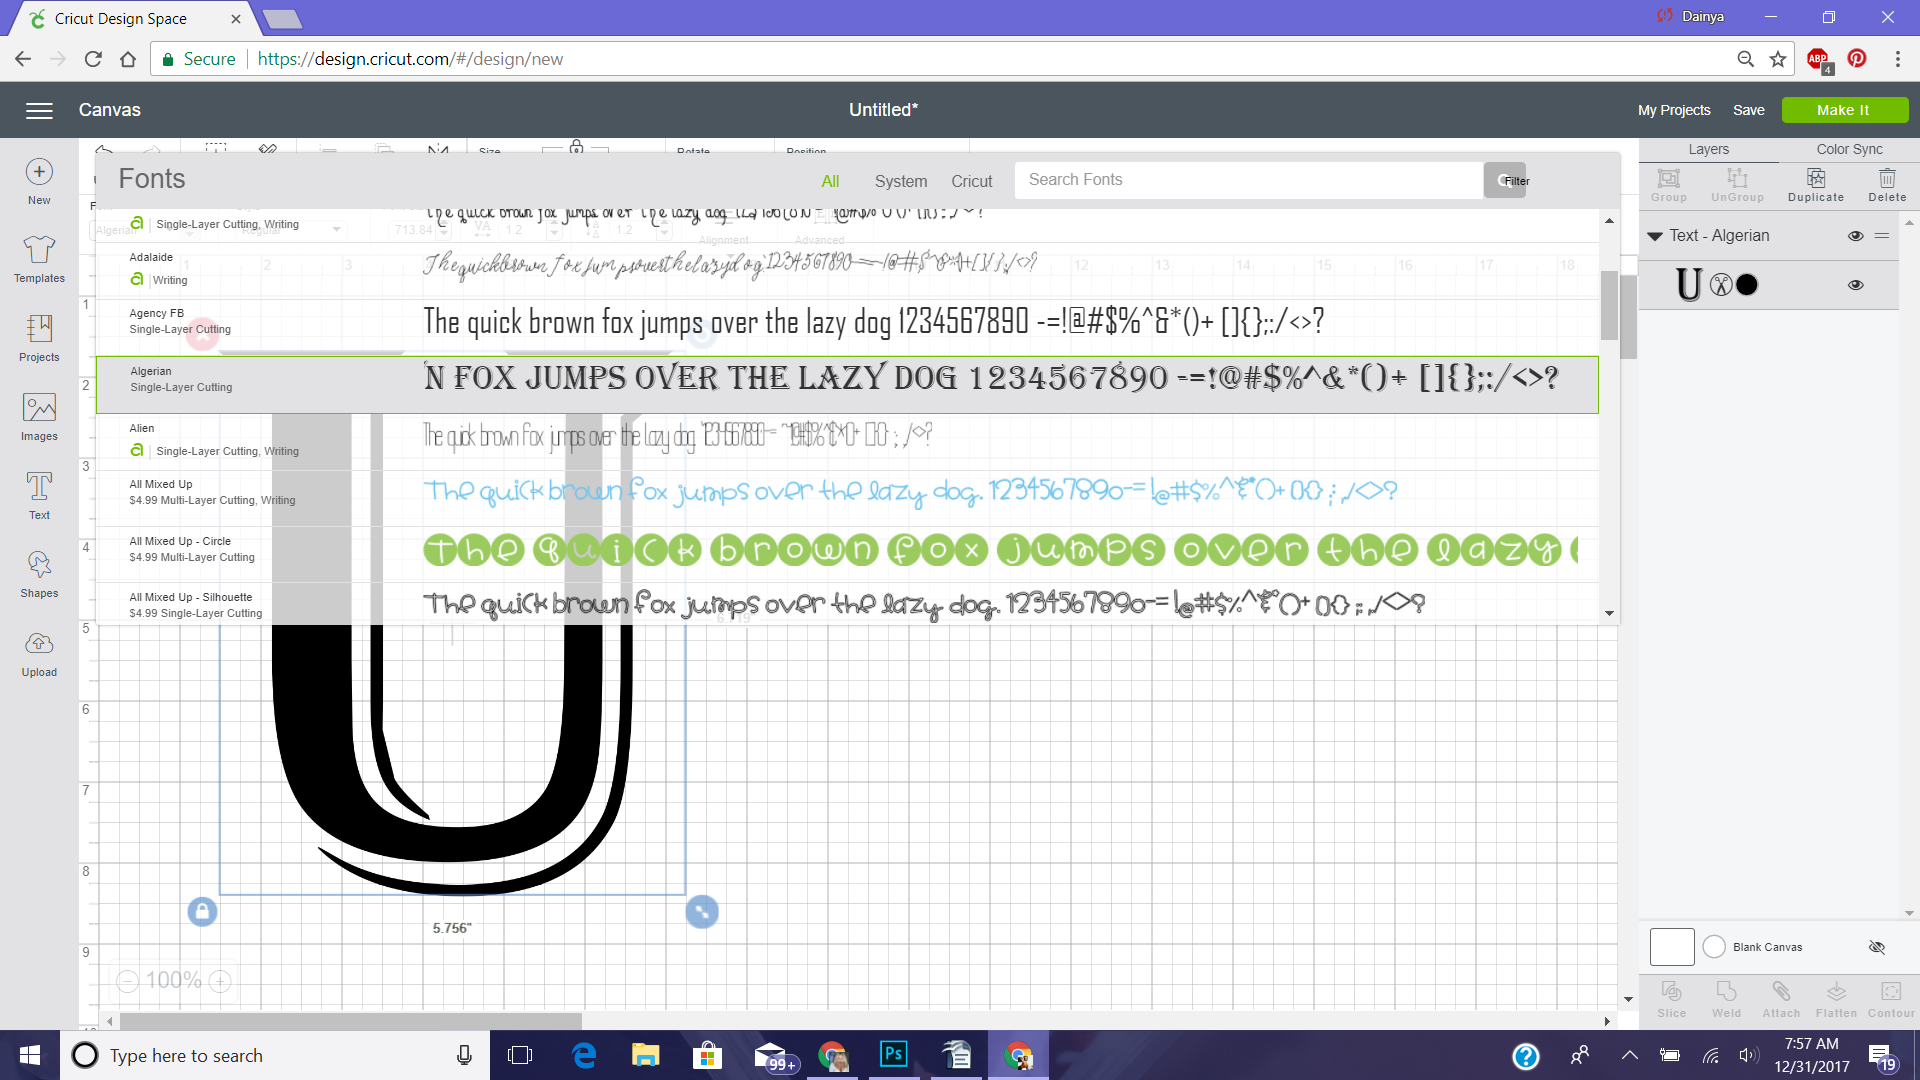Zoom out canvas with minus button
Viewport: 1920px width, 1080px height.
pos(127,981)
